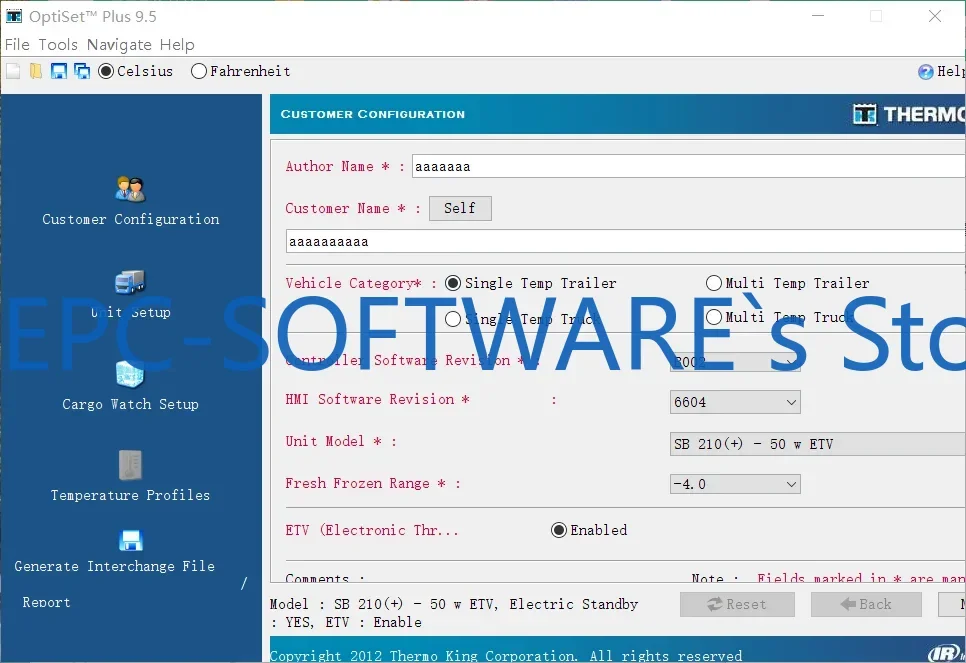Open the Unit Model combo box
The width and height of the screenshot is (966, 663).
818,444
